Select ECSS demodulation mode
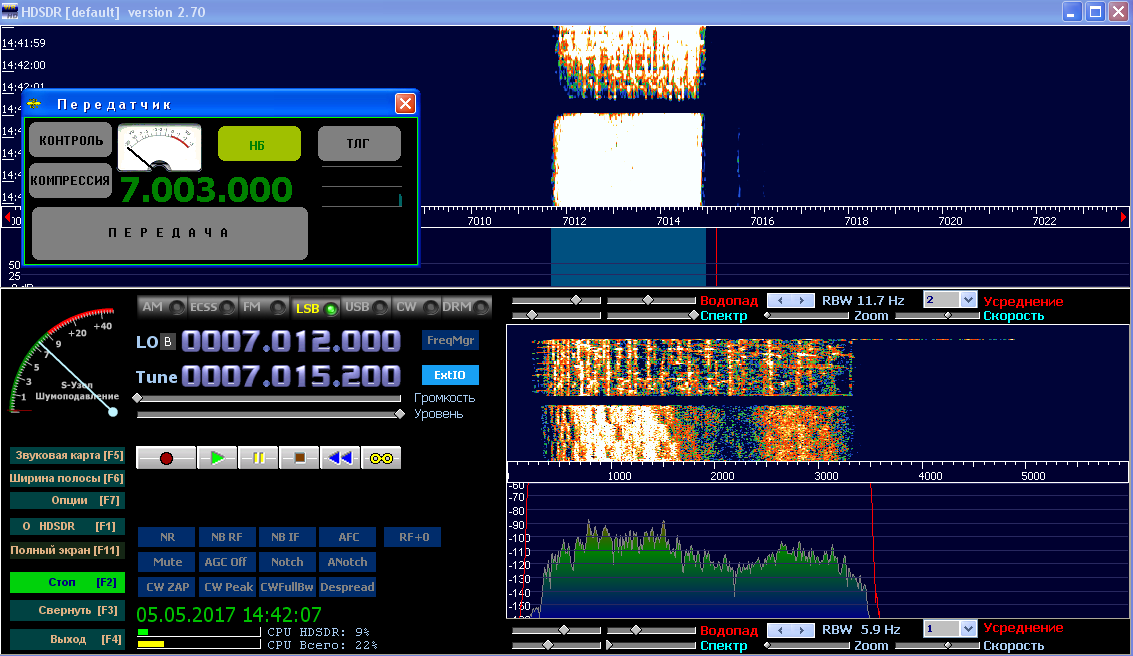Image resolution: width=1133 pixels, height=656 pixels. point(212,307)
